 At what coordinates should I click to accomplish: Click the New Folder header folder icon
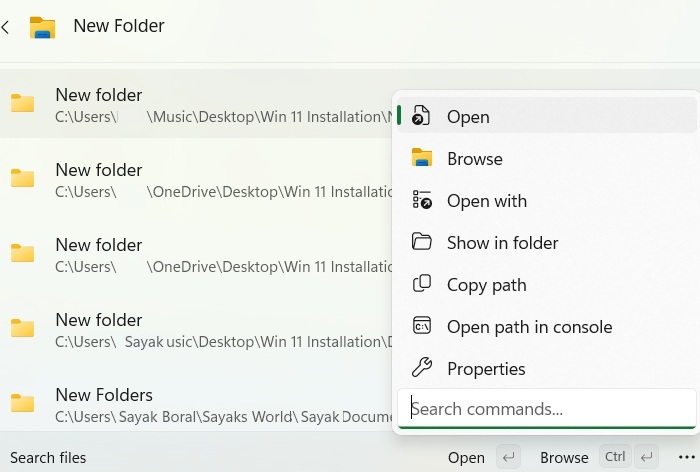(x=42, y=27)
